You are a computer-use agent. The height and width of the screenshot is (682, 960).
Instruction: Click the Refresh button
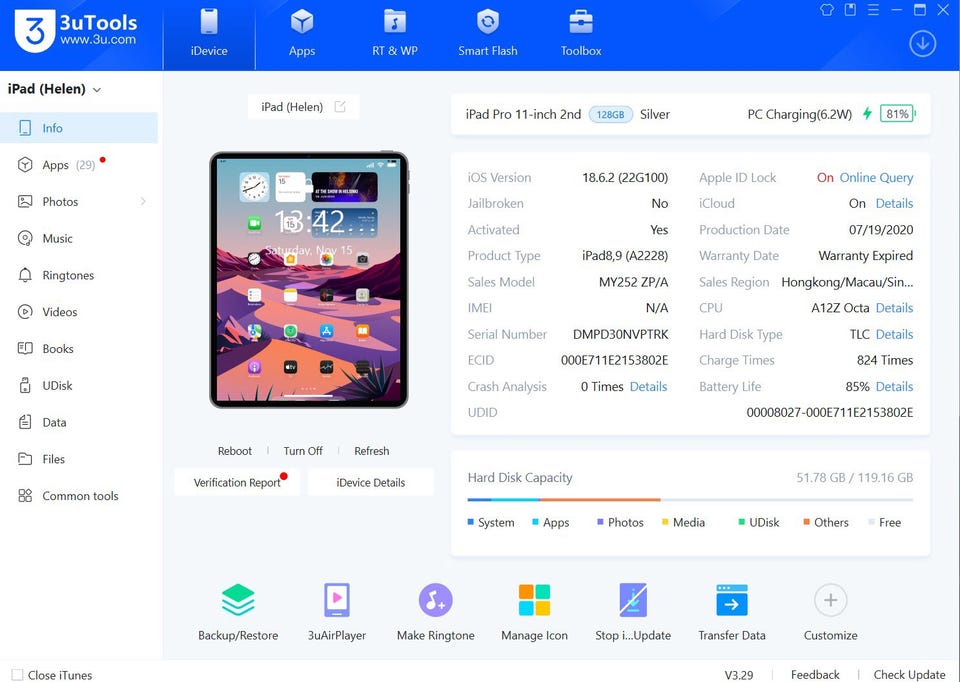tap(372, 451)
